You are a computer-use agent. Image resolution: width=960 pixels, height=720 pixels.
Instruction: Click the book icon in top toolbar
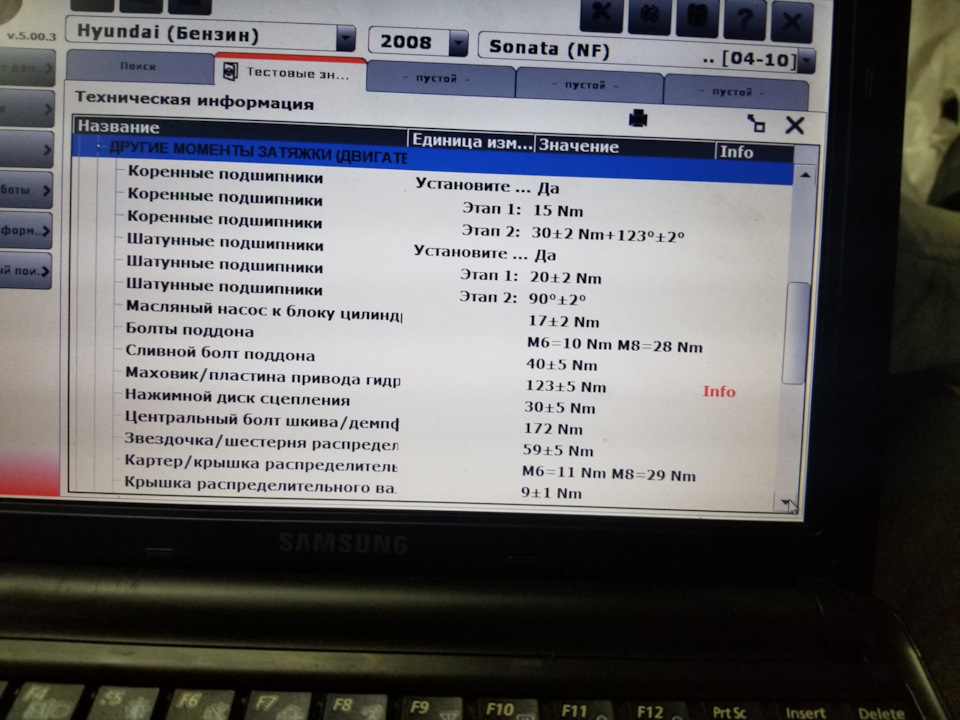pyautogui.click(x=697, y=17)
